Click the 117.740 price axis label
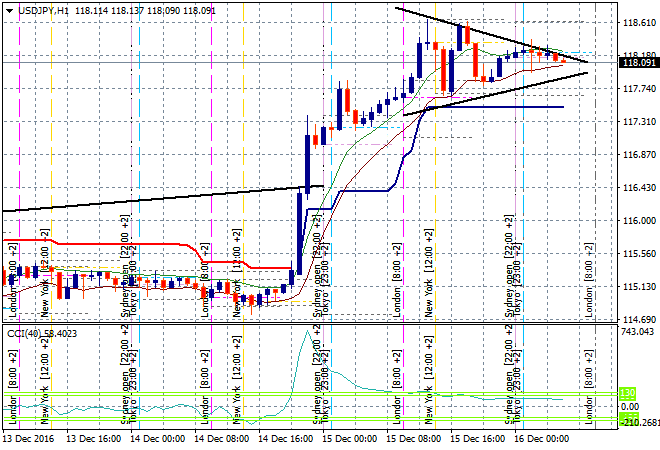 pyautogui.click(x=639, y=88)
